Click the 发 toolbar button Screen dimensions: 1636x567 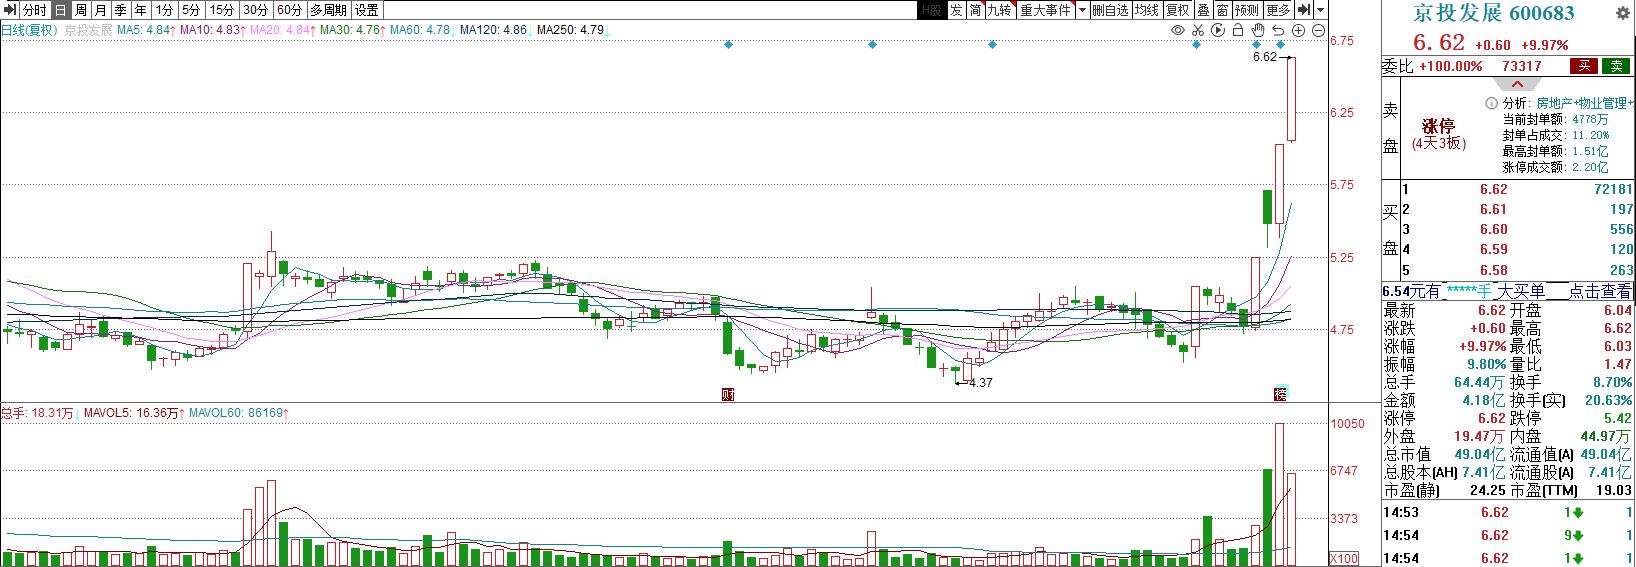point(956,10)
